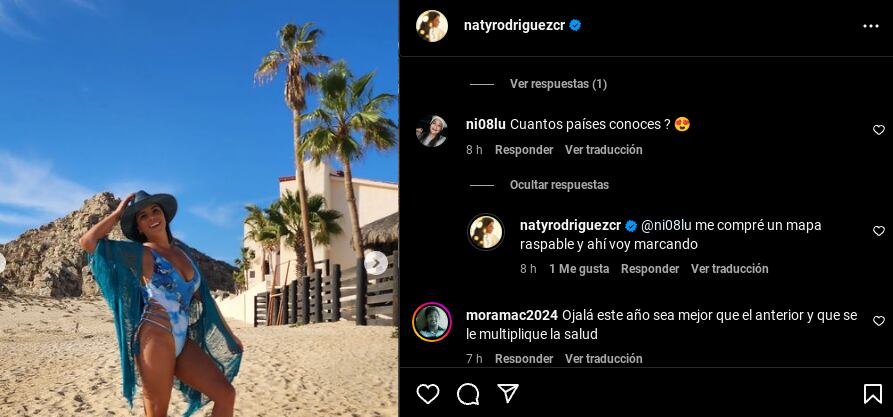Open the three-dot more options menu
Screen dimensions: 893x417
[x=871, y=26]
